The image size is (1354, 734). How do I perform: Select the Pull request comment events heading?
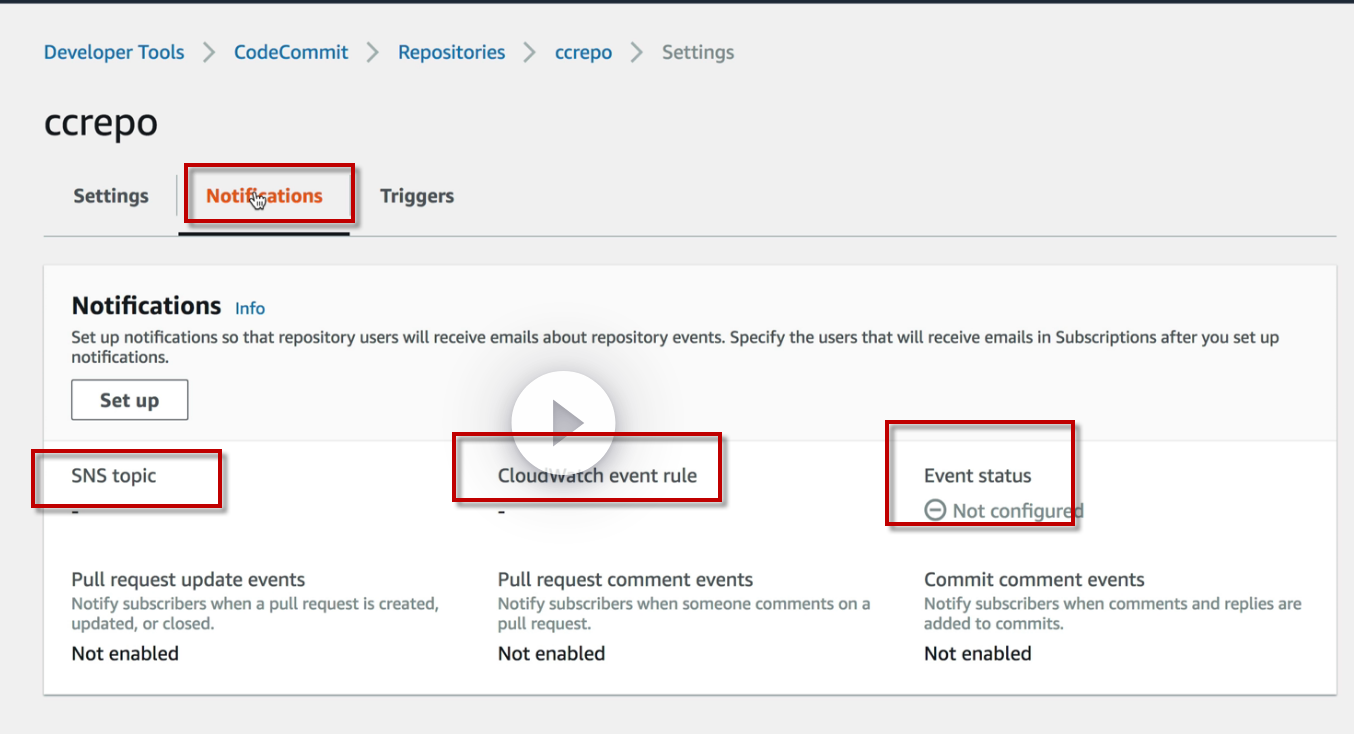625,580
